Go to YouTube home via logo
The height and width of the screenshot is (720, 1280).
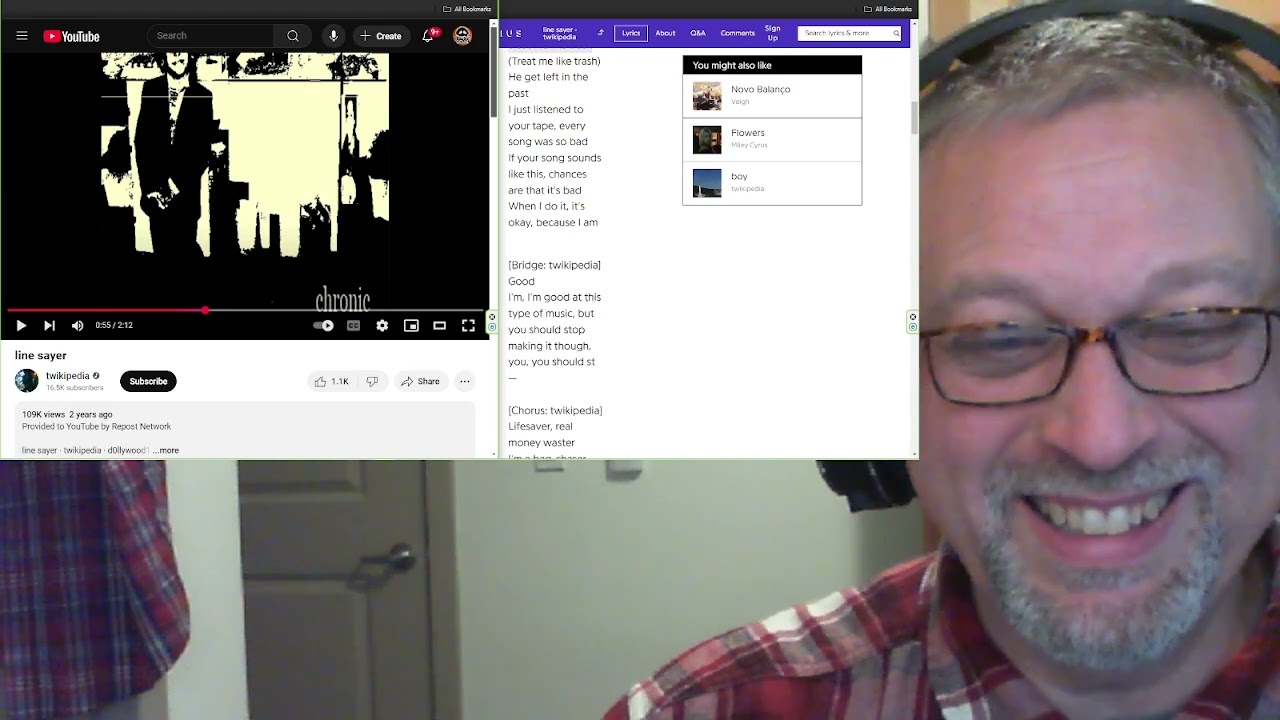coord(71,36)
